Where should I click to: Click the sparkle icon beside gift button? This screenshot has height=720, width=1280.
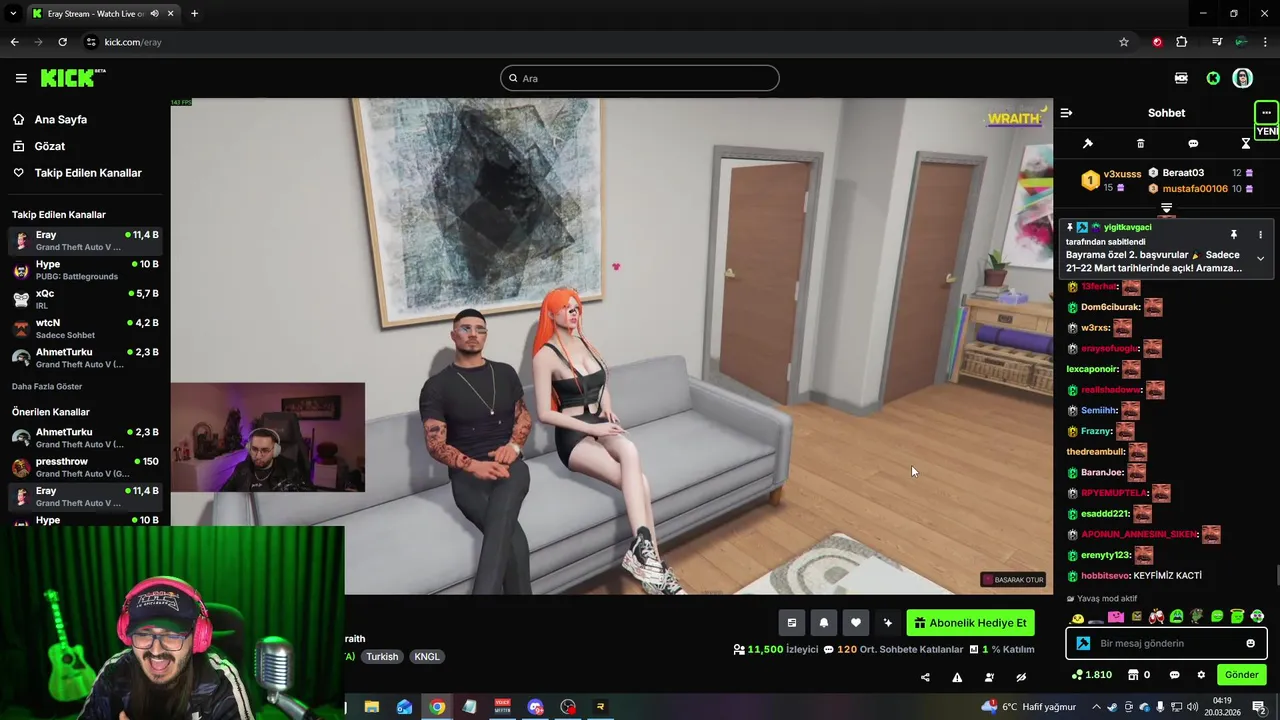[887, 623]
